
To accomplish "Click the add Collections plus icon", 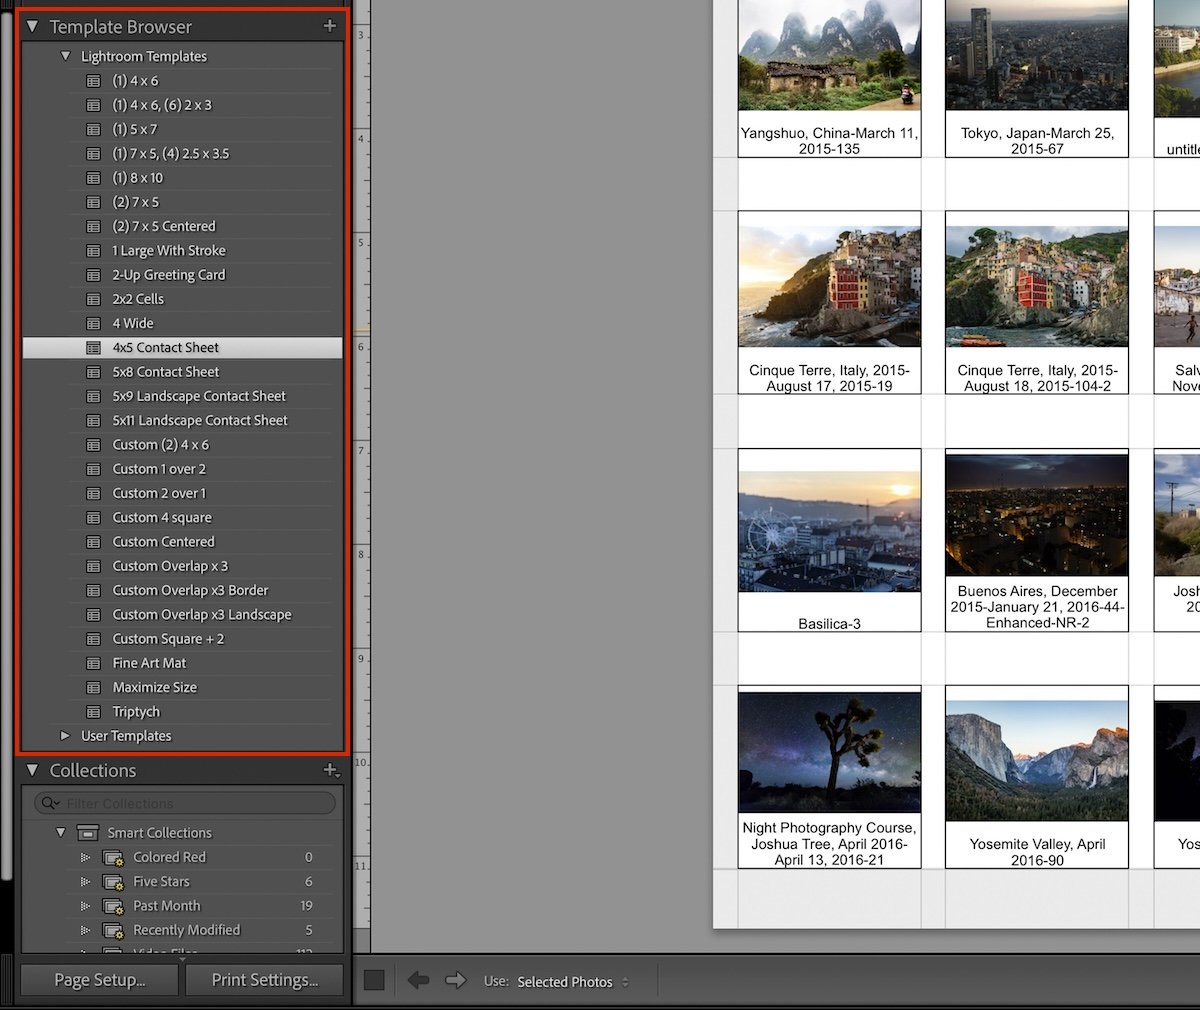I will 331,770.
